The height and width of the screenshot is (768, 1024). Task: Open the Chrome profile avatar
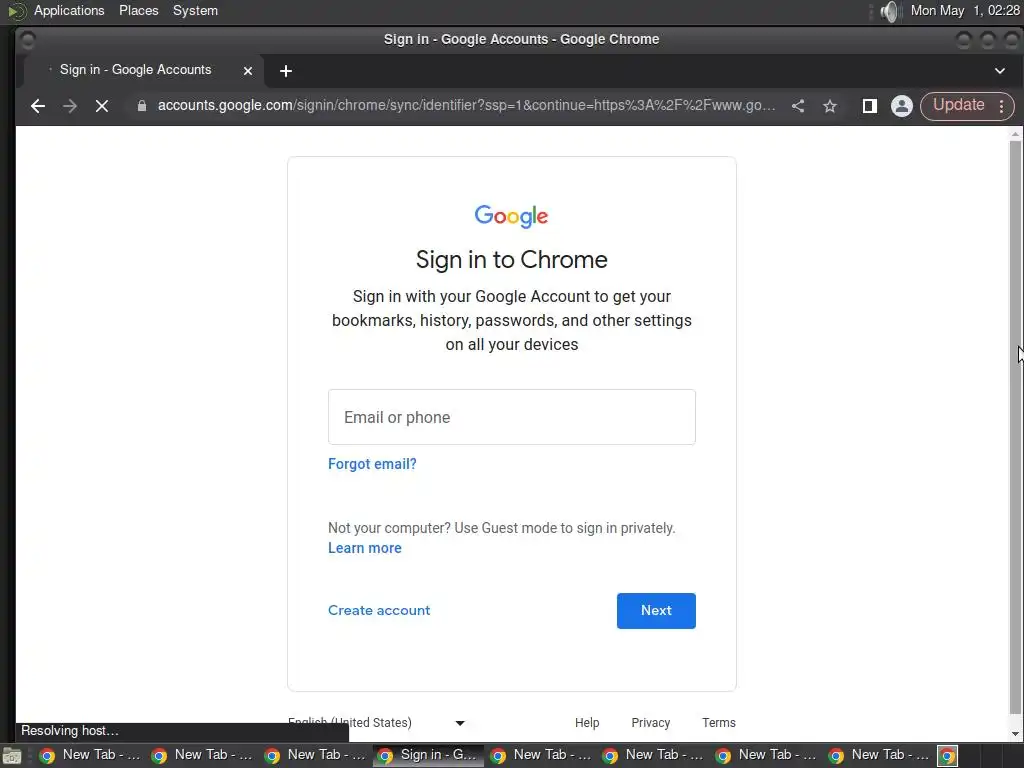point(902,106)
